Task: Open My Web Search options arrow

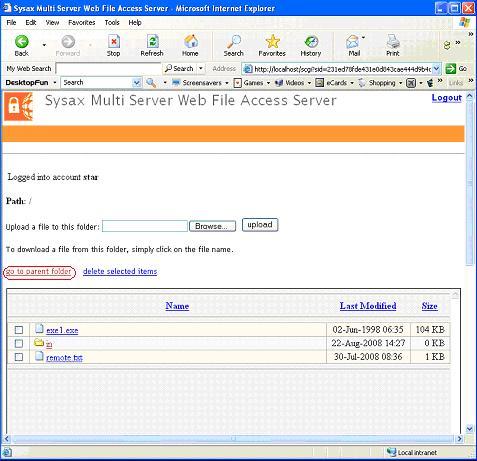Action: (201, 68)
